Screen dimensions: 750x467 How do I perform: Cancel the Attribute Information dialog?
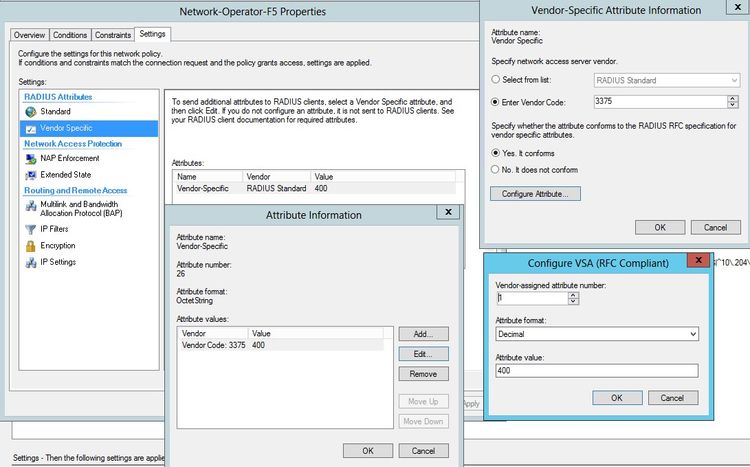(x=423, y=451)
